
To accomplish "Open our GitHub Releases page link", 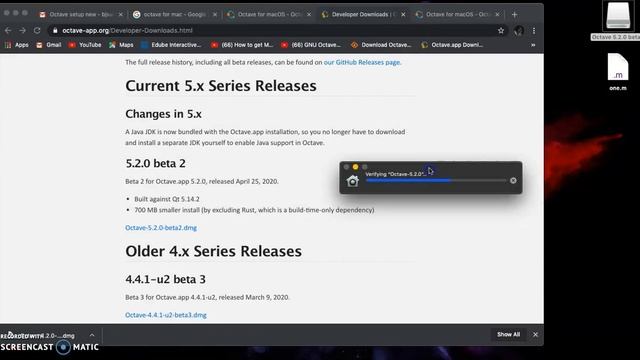I will click(362, 62).
